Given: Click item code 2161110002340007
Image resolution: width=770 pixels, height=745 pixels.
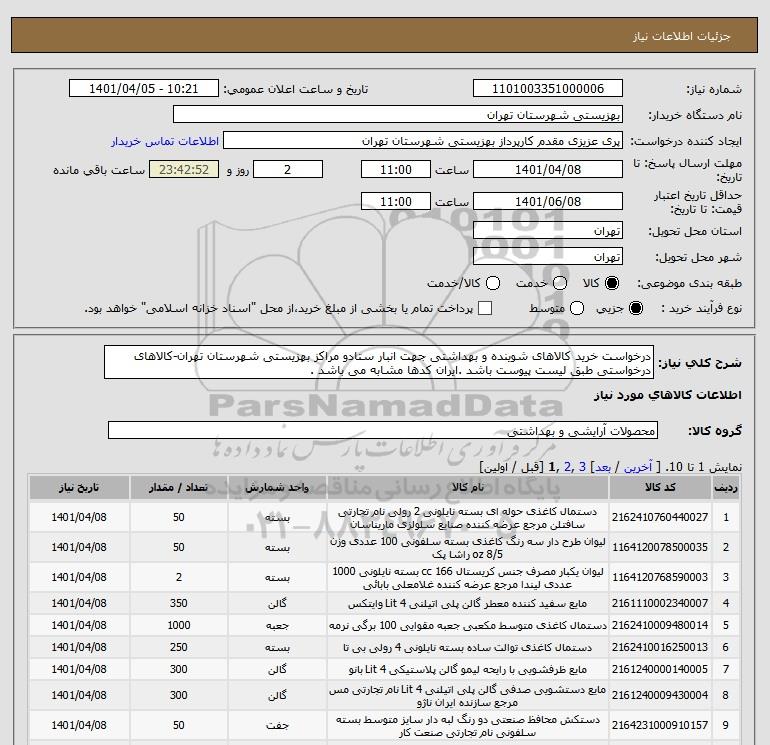Looking at the screenshot, I should pos(660,603).
